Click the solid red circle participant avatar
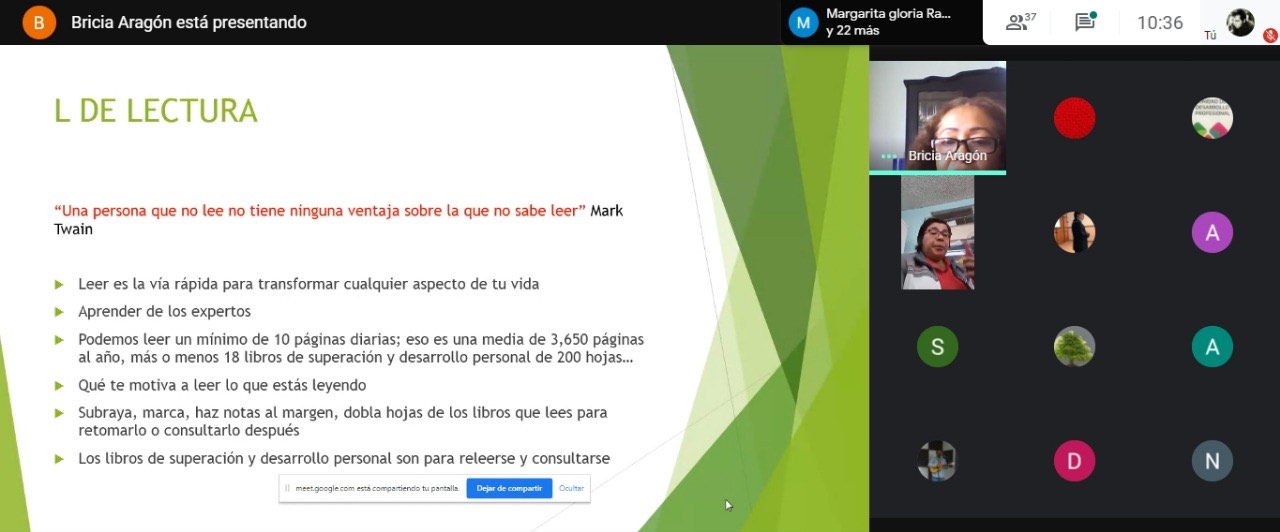The width and height of the screenshot is (1280, 532). pos(1074,118)
